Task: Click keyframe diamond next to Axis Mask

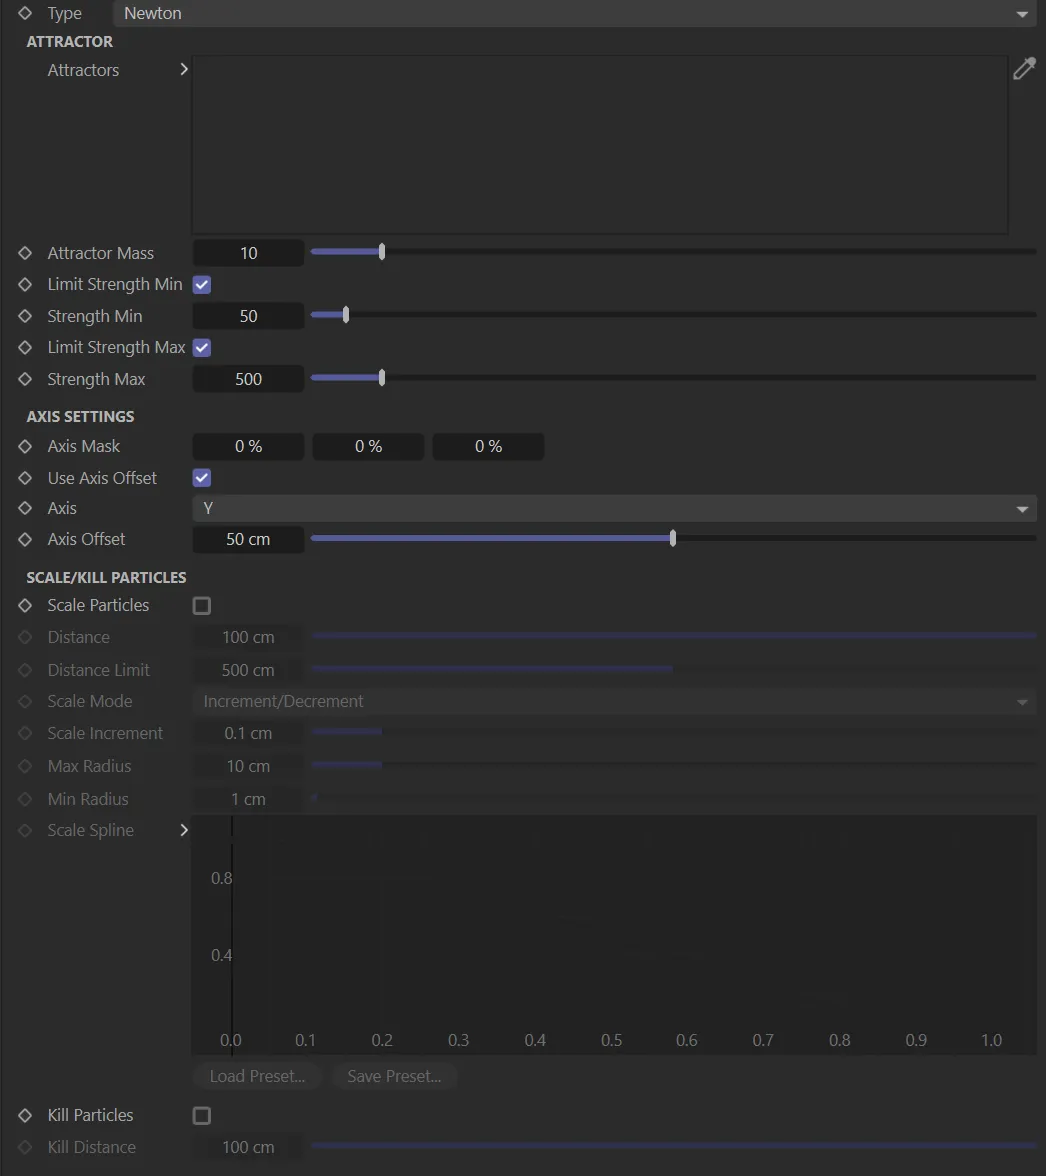Action: pyautogui.click(x=26, y=446)
